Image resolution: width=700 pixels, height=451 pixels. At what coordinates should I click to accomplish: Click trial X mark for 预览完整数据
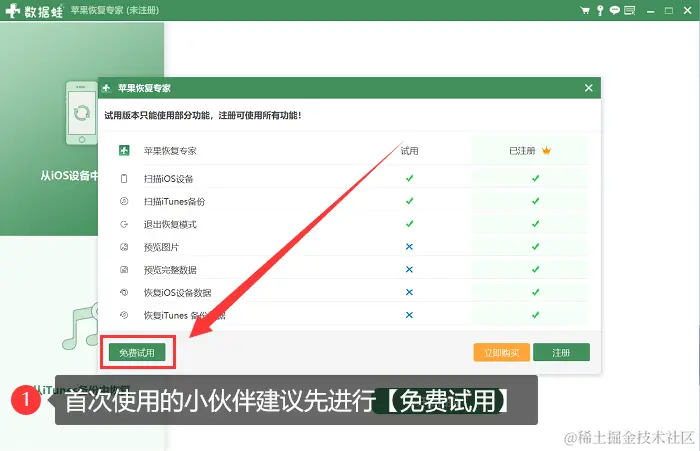409,269
